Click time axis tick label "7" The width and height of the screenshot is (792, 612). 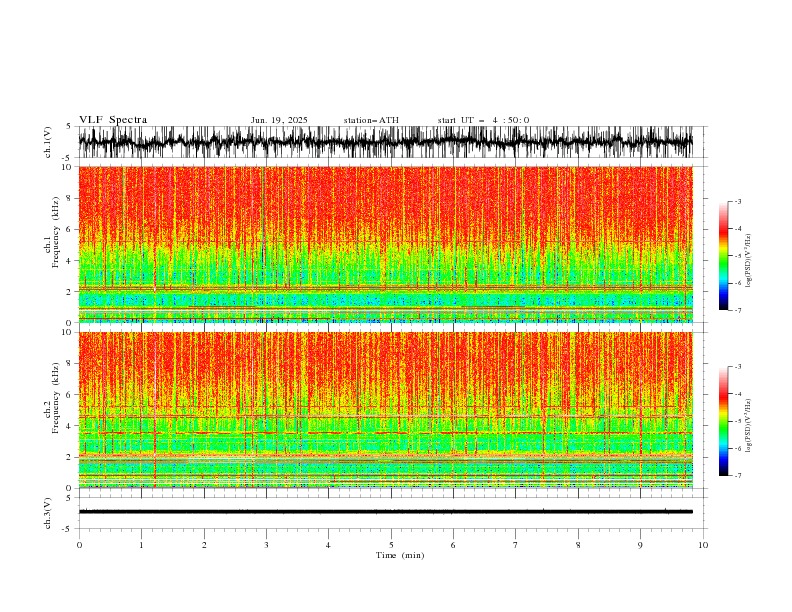[516, 545]
